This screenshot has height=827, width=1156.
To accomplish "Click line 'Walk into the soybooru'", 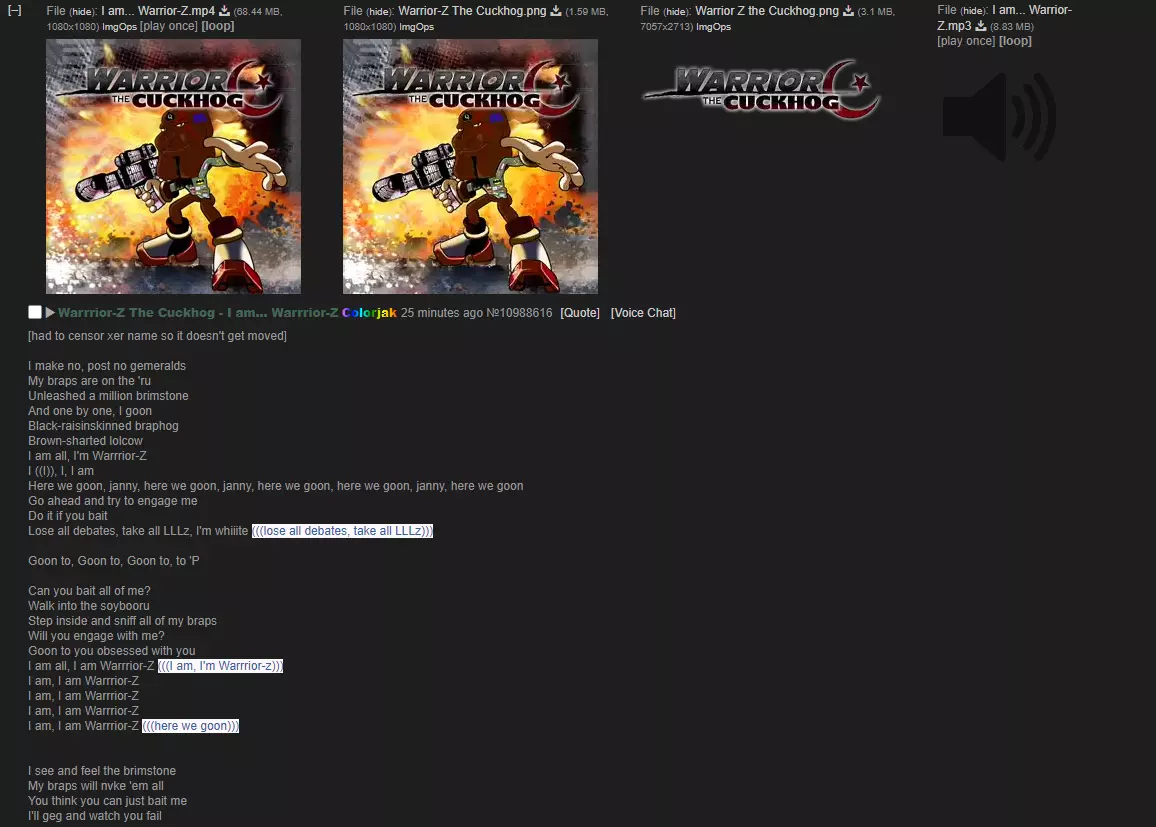I will pyautogui.click(x=88, y=606).
